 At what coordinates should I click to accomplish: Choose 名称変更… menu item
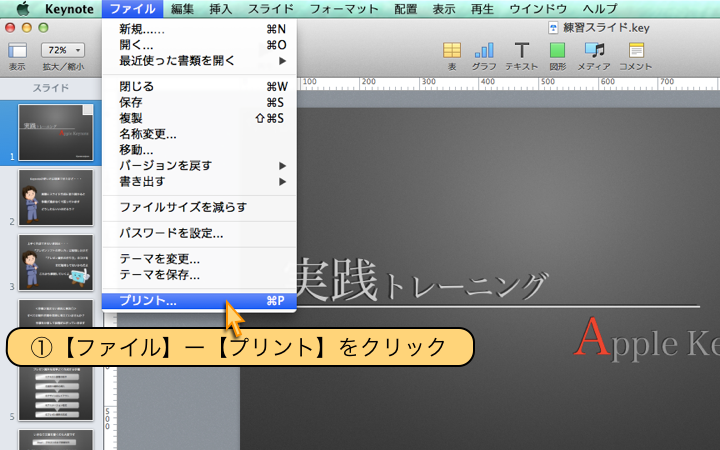coord(199,134)
